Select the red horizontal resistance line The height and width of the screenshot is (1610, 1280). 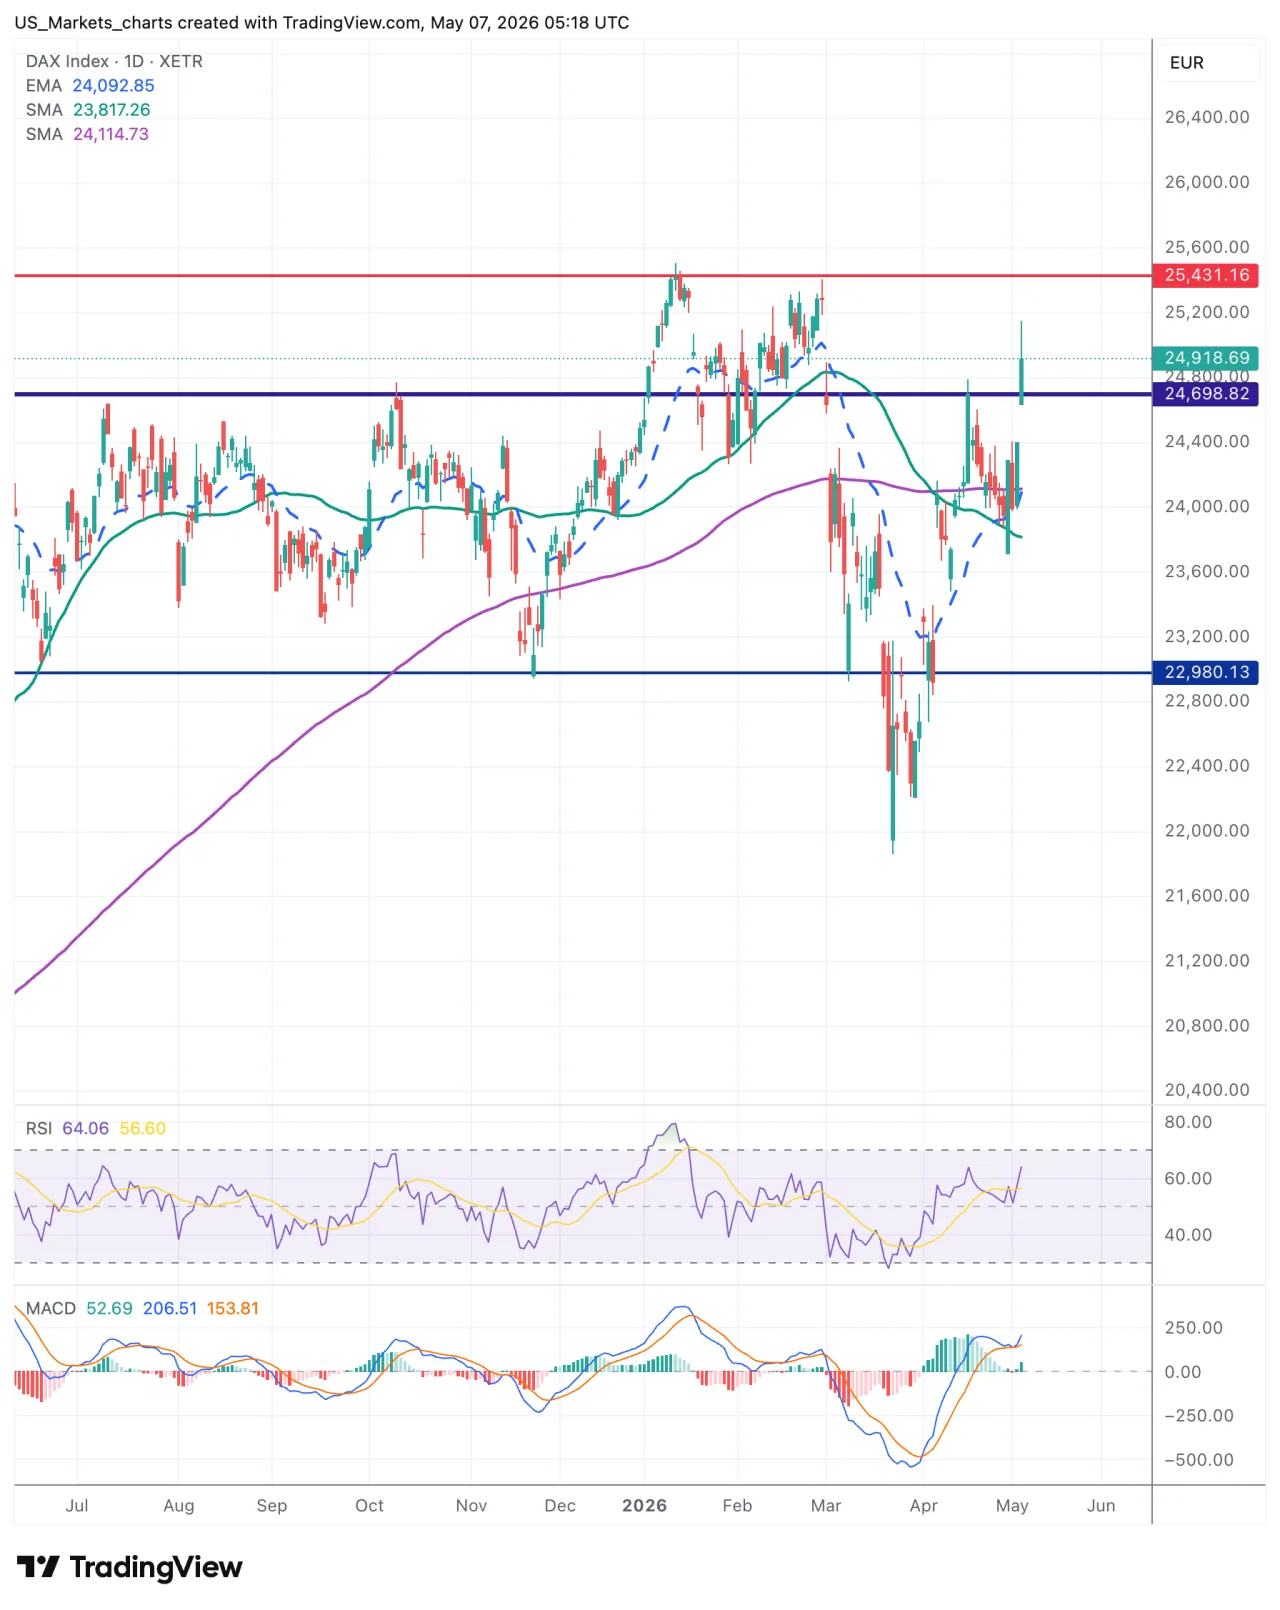(583, 275)
